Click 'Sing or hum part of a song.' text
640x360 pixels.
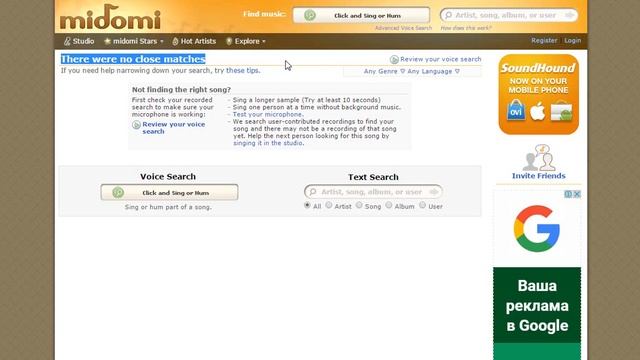168,207
